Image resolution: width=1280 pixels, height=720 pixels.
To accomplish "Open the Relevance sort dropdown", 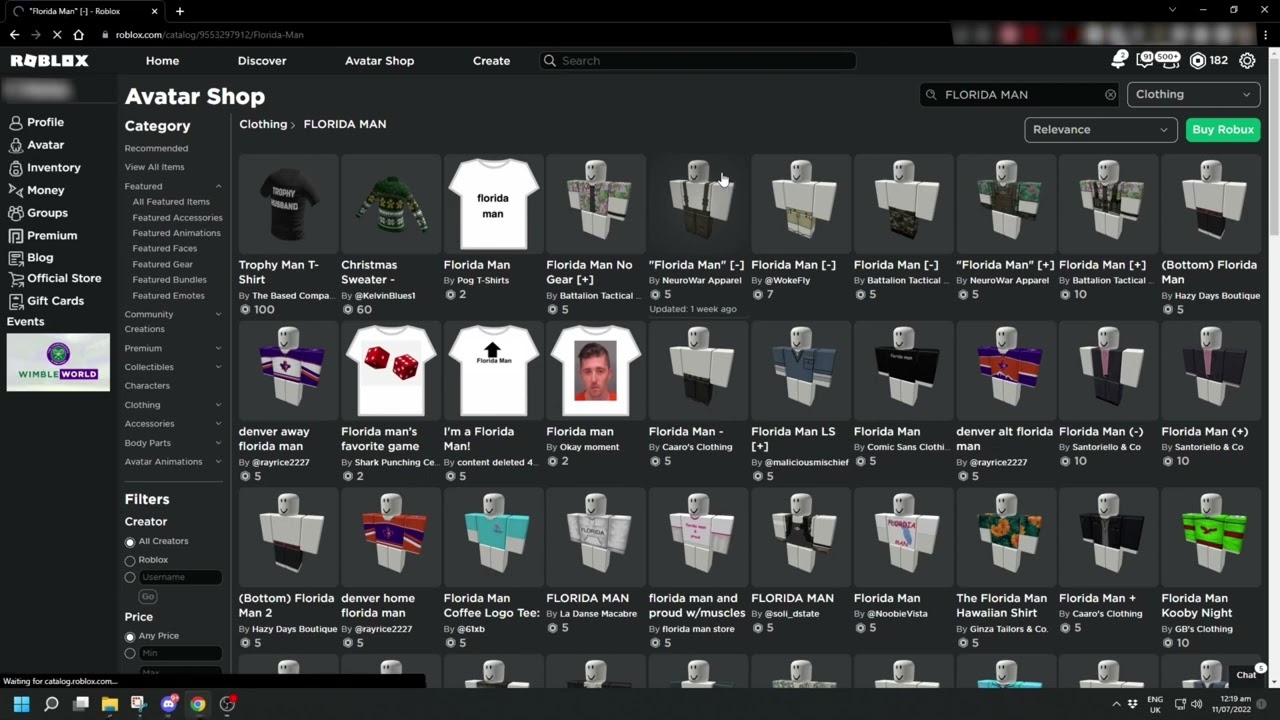I will point(1100,130).
